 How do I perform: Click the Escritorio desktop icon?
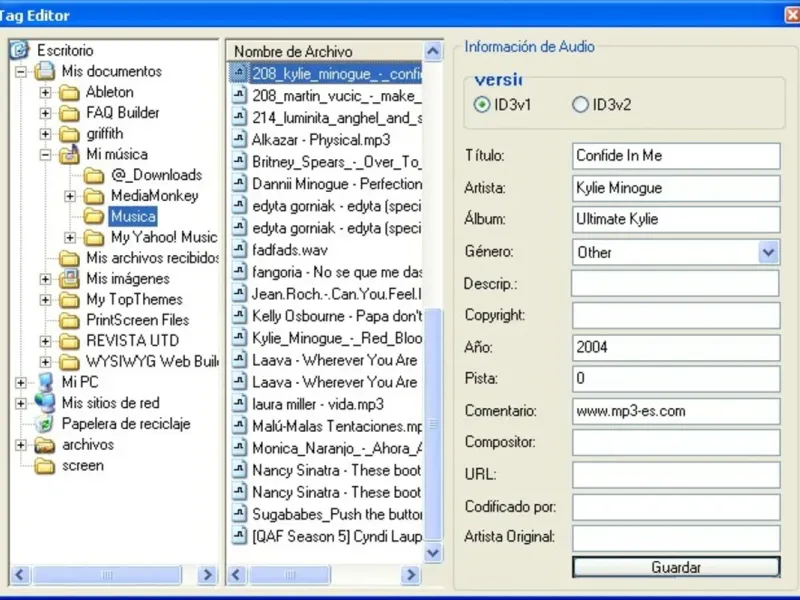click(x=19, y=50)
